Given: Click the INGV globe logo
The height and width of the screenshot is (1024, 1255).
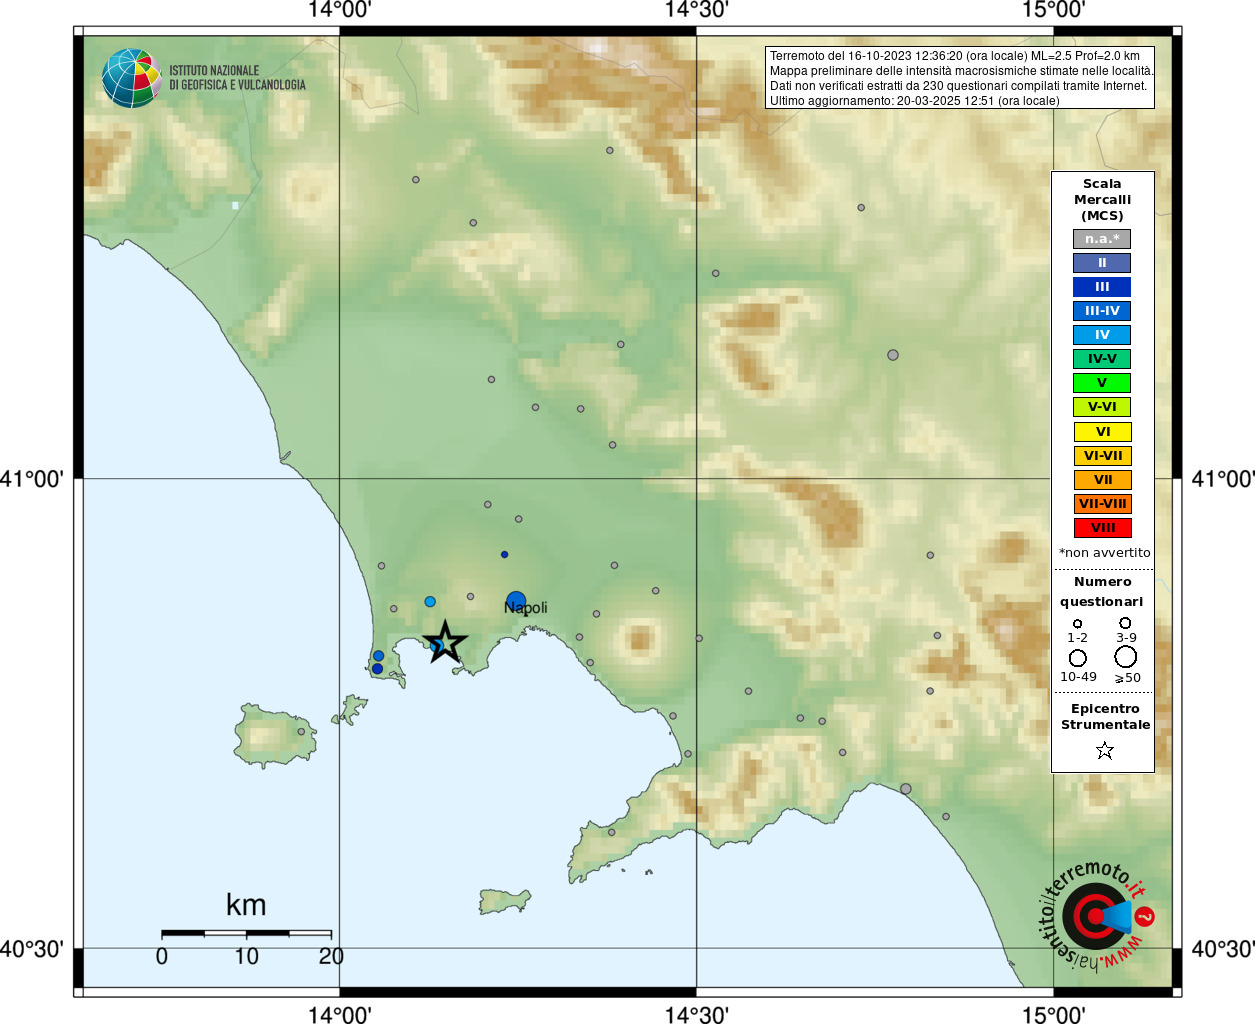Looking at the screenshot, I should [x=132, y=78].
